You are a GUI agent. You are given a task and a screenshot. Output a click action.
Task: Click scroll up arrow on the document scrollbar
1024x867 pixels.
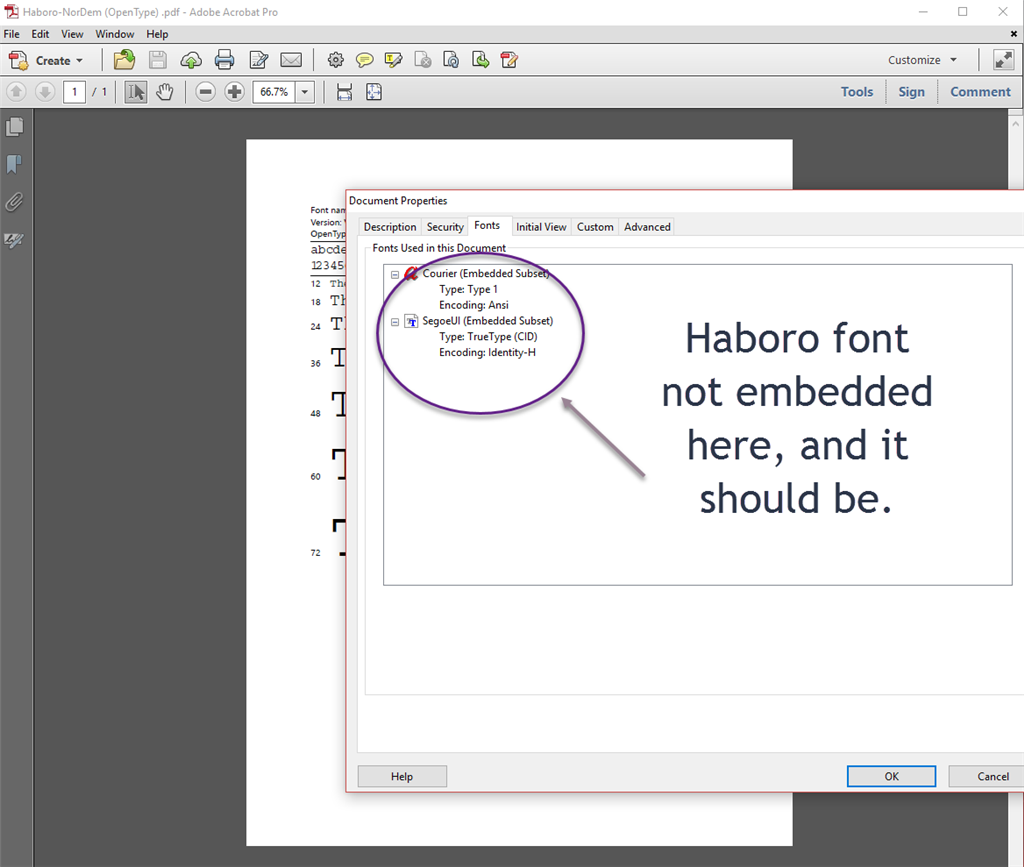point(1016,122)
